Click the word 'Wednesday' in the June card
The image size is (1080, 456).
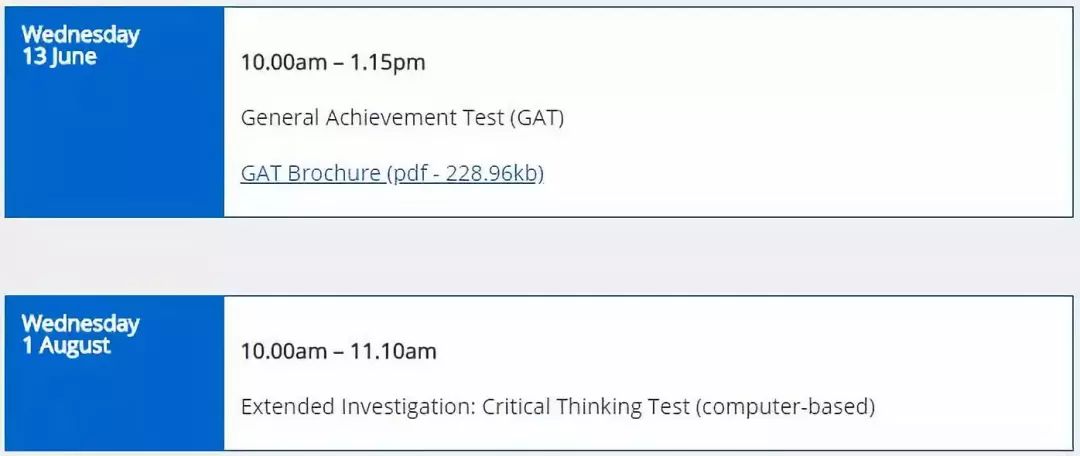(x=80, y=34)
